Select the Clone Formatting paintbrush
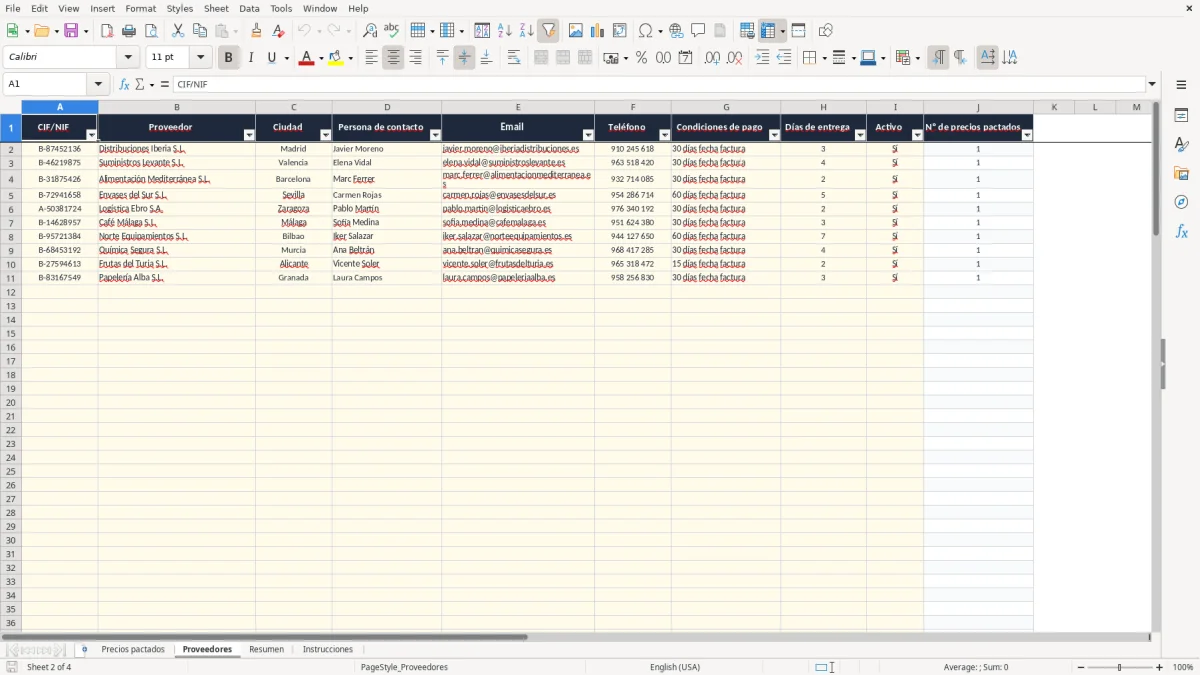The width and height of the screenshot is (1200, 675). (x=256, y=31)
